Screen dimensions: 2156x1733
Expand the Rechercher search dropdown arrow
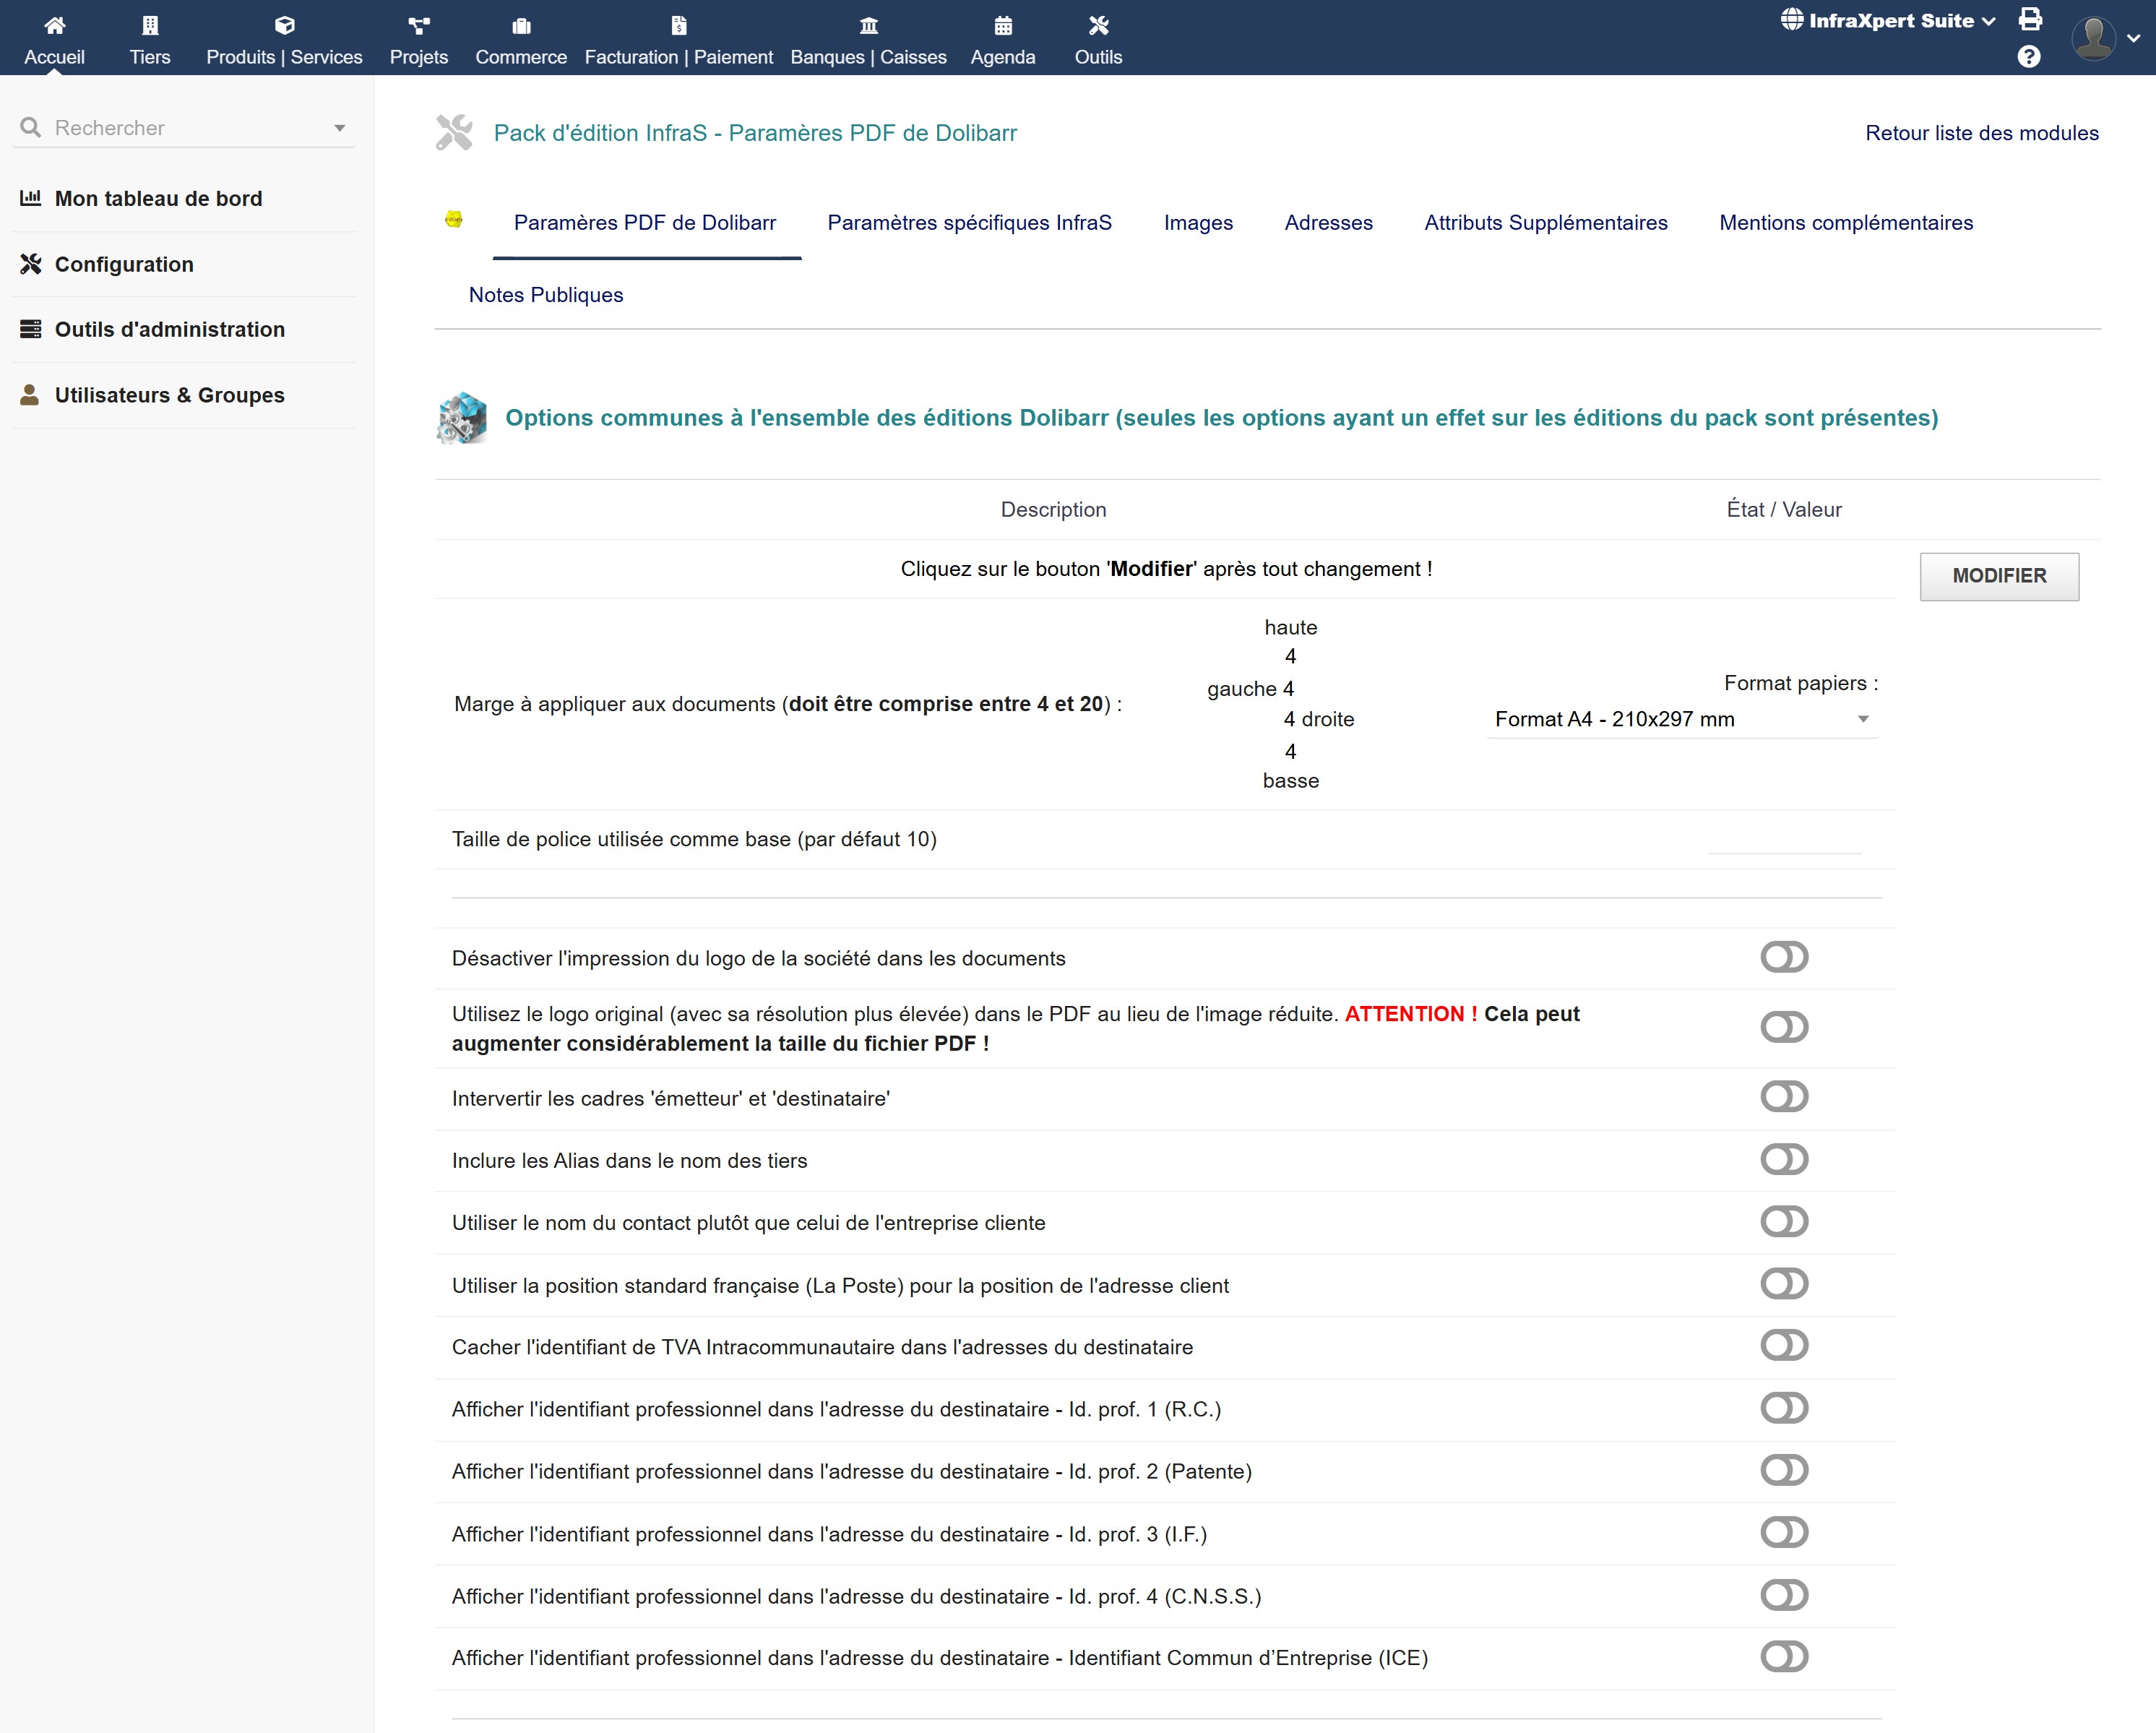coord(340,128)
